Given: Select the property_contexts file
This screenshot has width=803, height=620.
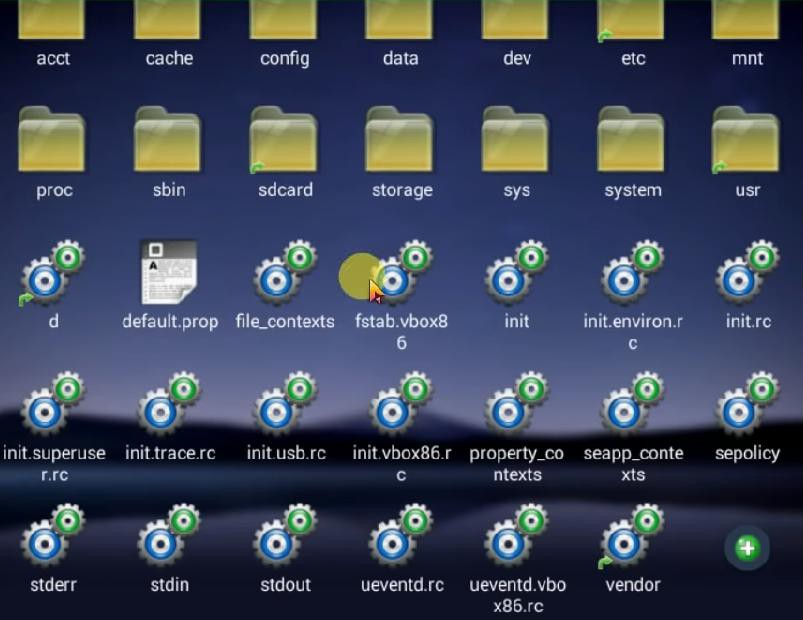Looking at the screenshot, I should [516, 405].
